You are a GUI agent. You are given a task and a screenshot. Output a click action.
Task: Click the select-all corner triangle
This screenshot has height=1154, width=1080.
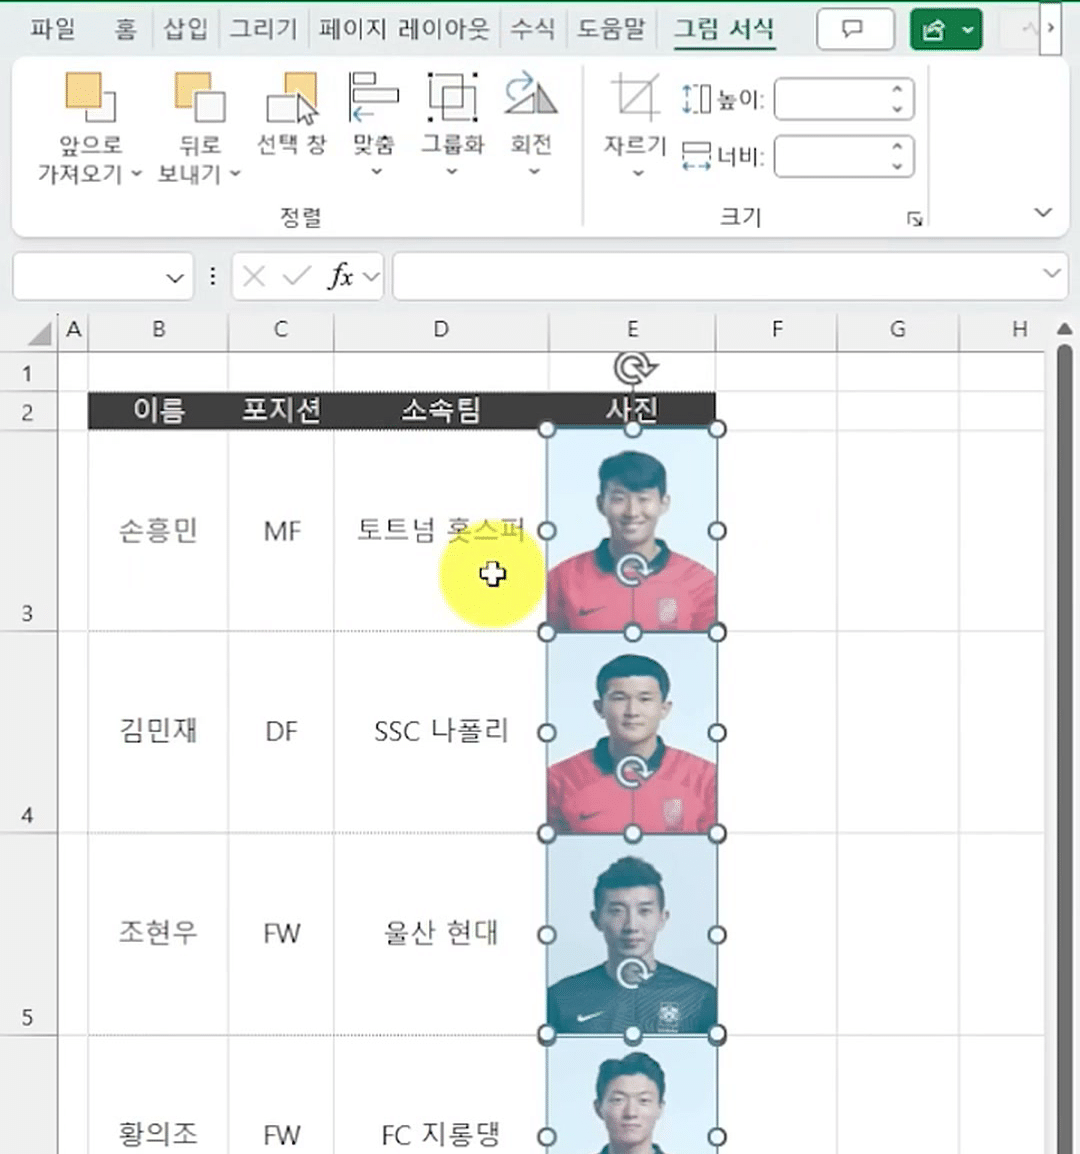tap(40, 332)
